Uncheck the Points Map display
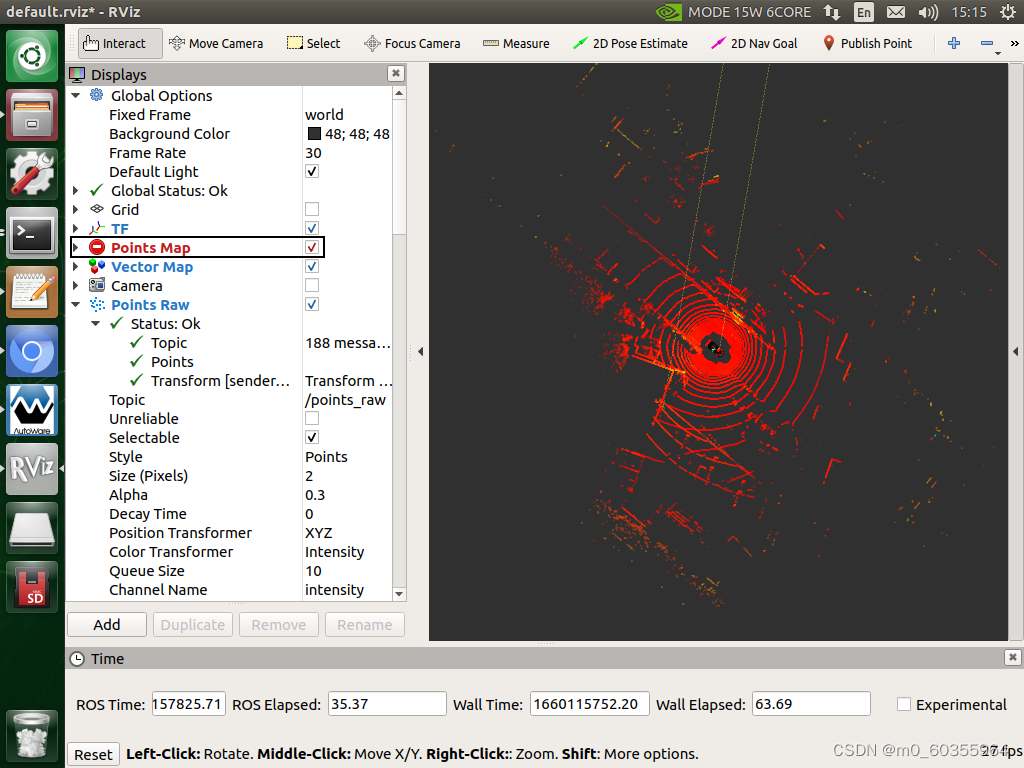Viewport: 1024px width, 768px height. click(312, 248)
